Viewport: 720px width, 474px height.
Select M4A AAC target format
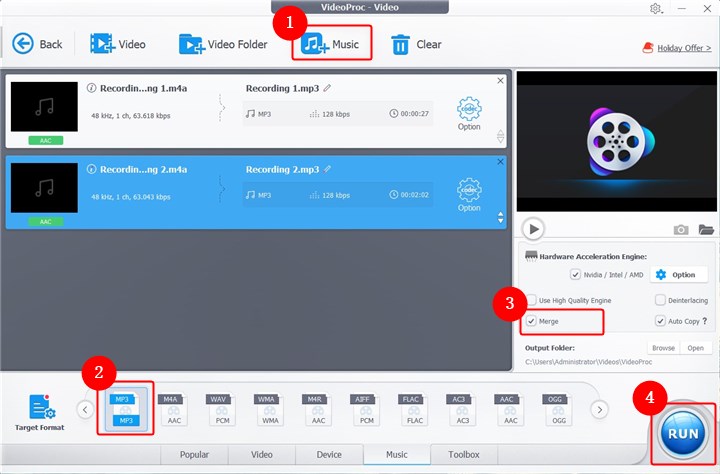[173, 409]
